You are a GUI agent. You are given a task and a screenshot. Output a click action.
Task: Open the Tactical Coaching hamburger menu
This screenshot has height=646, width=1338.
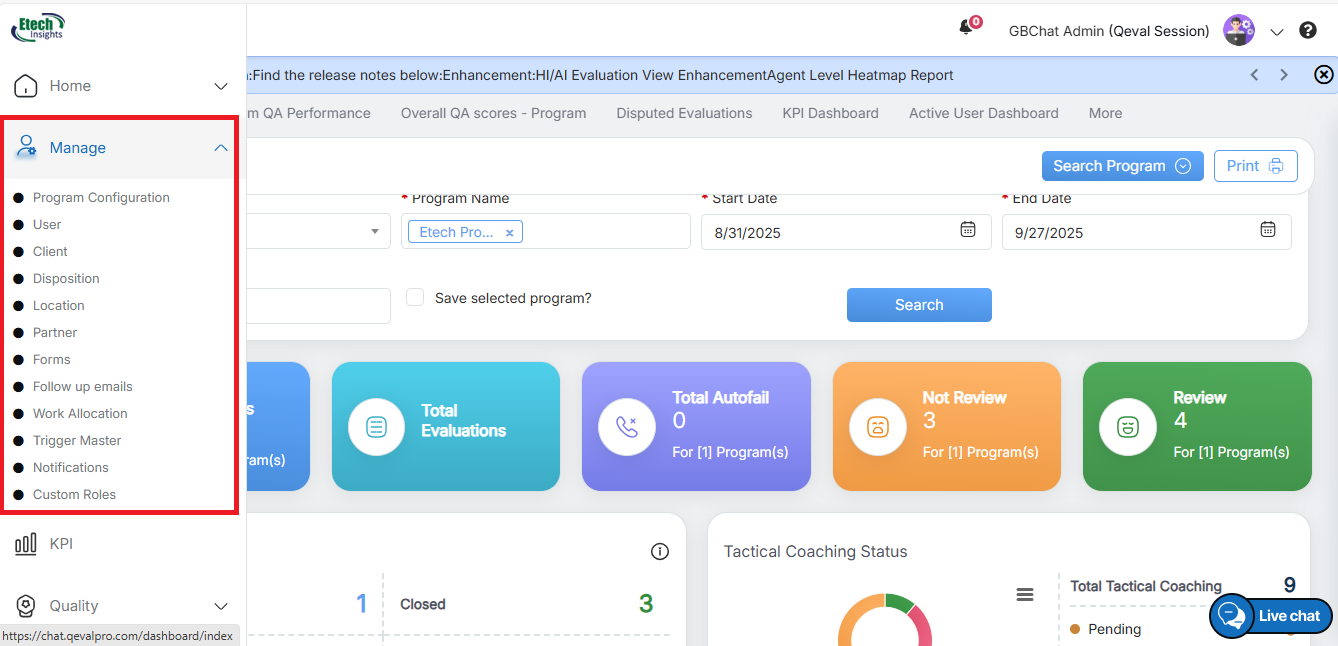[x=1025, y=595]
